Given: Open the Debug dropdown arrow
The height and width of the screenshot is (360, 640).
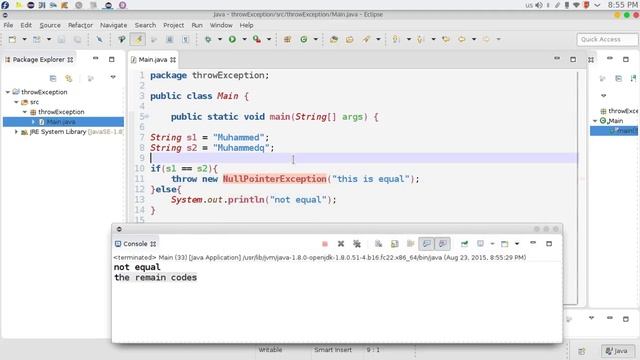Looking at the screenshot, I should click(x=220, y=40).
